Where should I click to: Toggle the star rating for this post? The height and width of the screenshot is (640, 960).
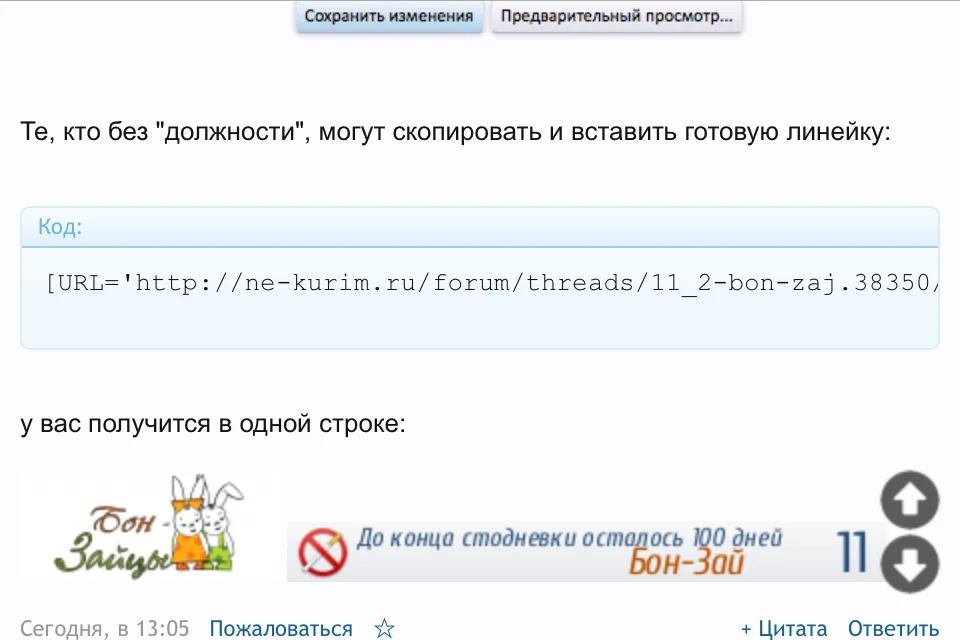pyautogui.click(x=384, y=628)
